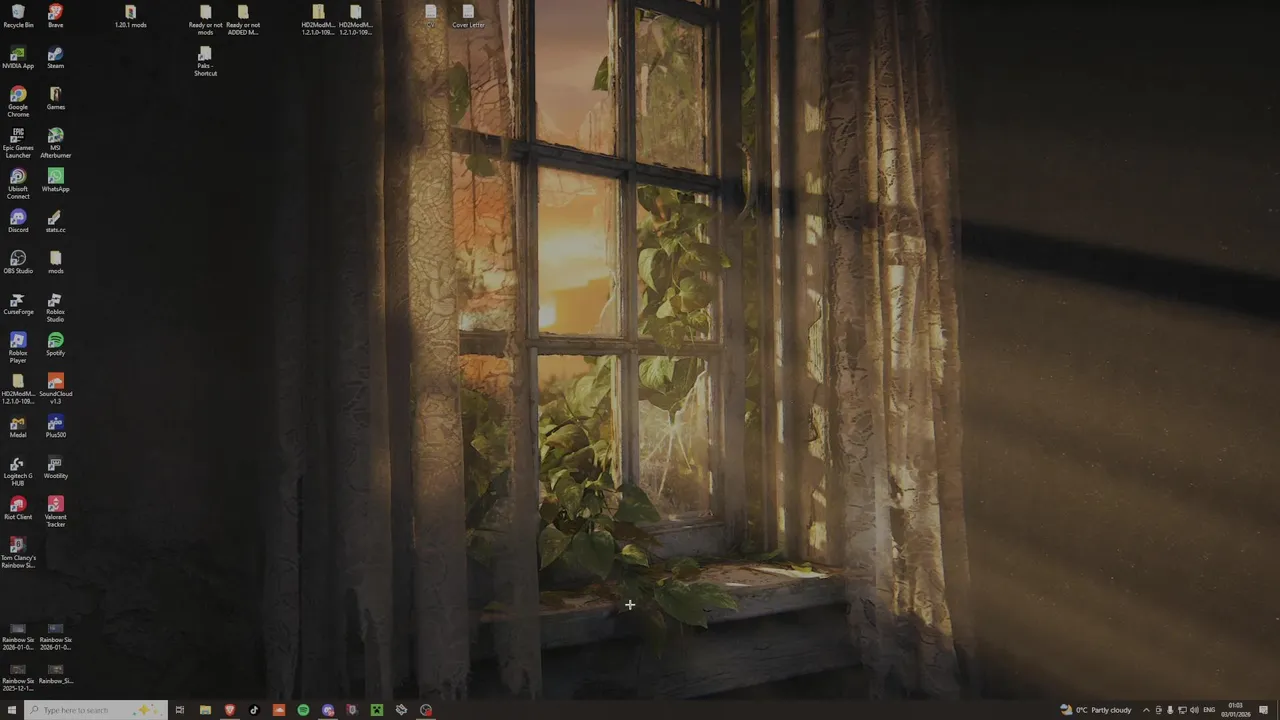Viewport: 1280px width, 720px height.
Task: Click the Type here to search box
Action: coord(96,710)
